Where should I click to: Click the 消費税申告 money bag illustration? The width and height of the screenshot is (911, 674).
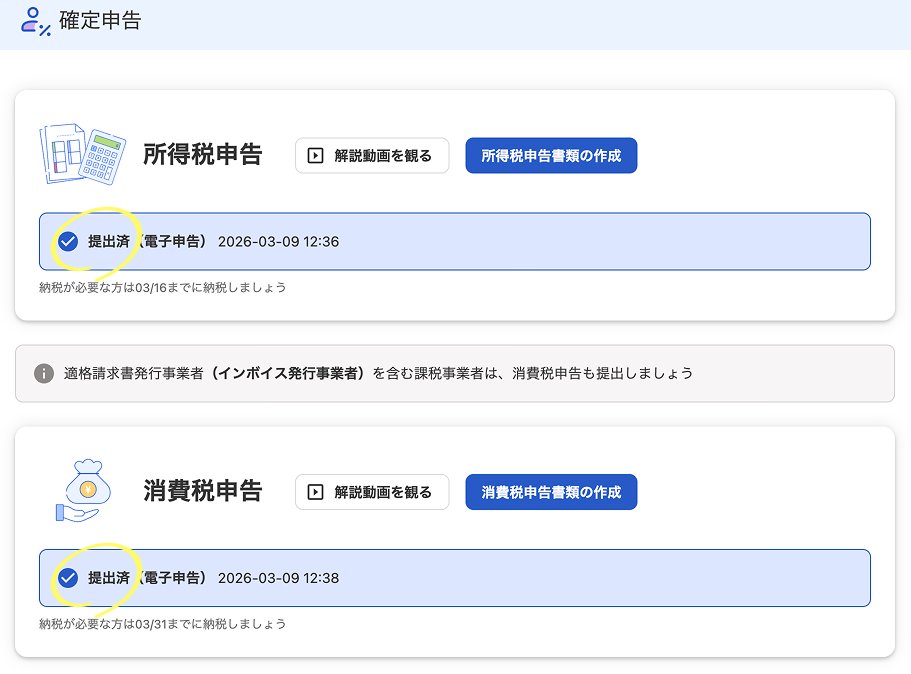coord(83,490)
